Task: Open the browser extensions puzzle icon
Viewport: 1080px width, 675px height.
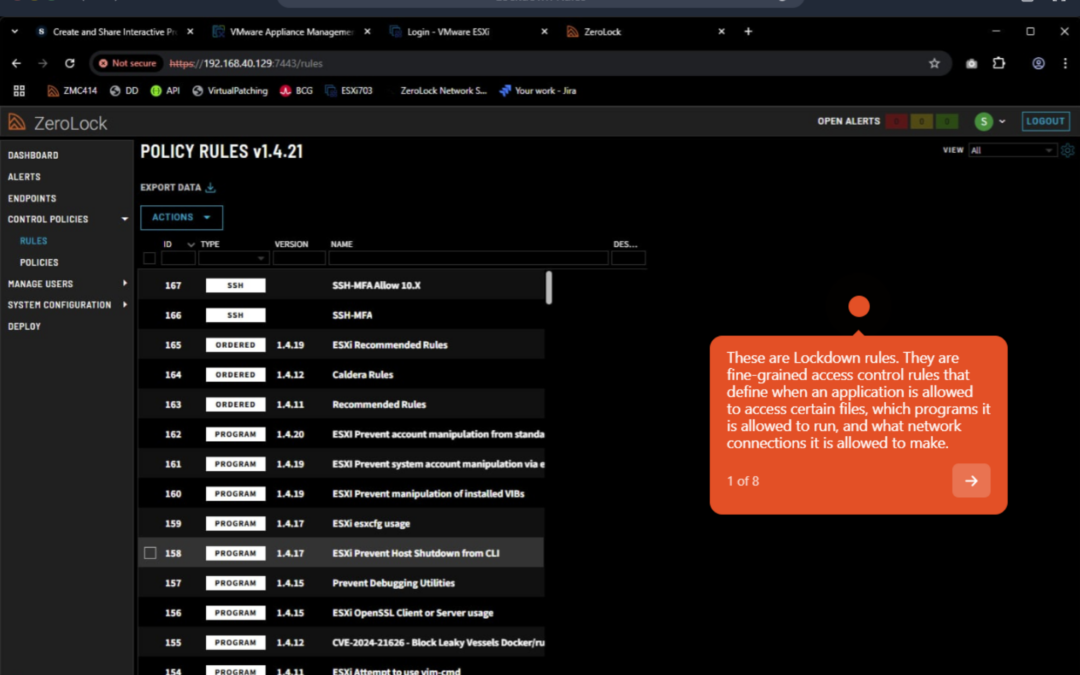Action: (x=998, y=63)
